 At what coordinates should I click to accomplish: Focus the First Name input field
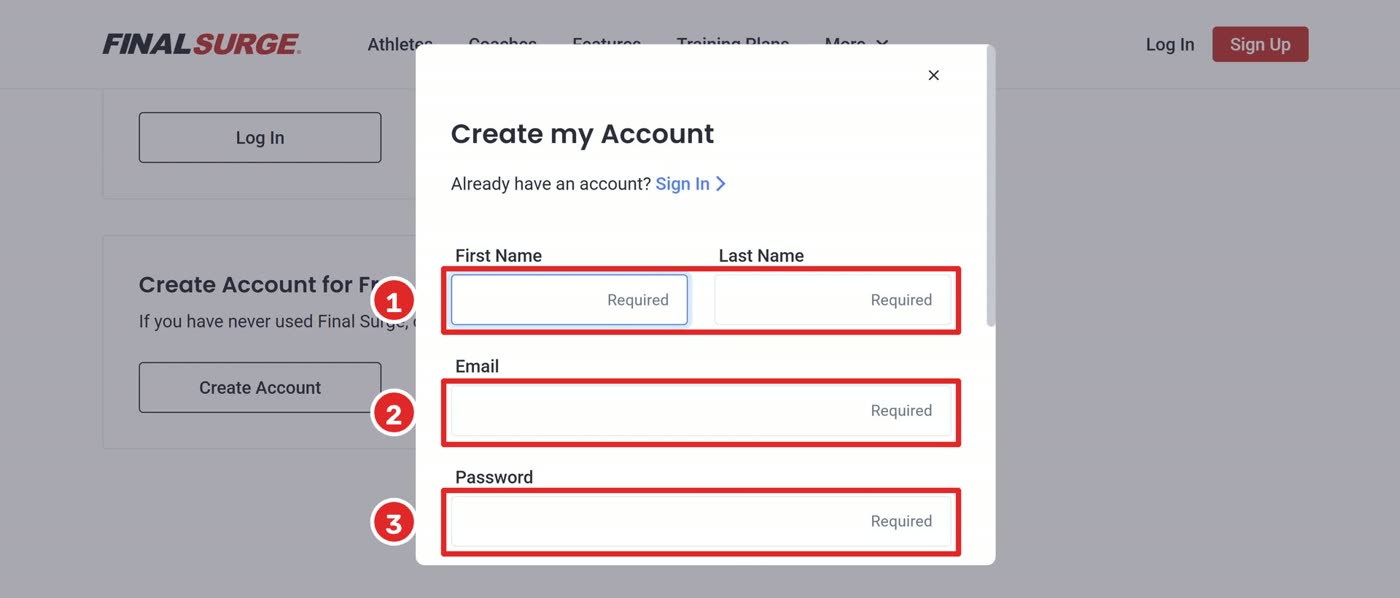click(x=569, y=300)
